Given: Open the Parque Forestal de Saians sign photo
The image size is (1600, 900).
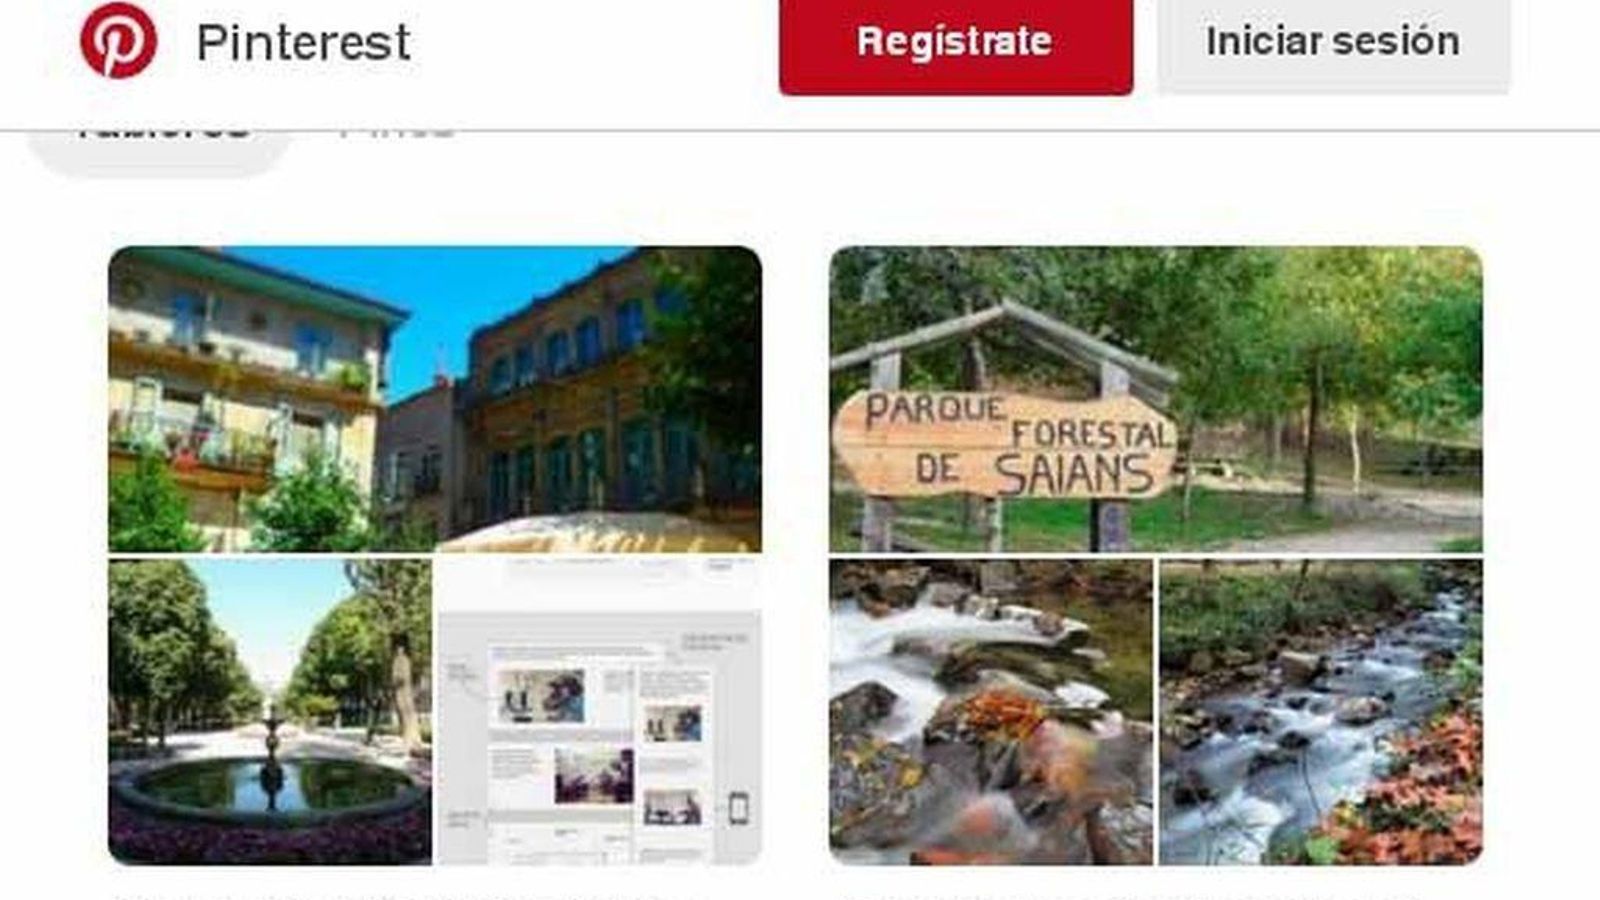Looking at the screenshot, I should point(1156,399).
